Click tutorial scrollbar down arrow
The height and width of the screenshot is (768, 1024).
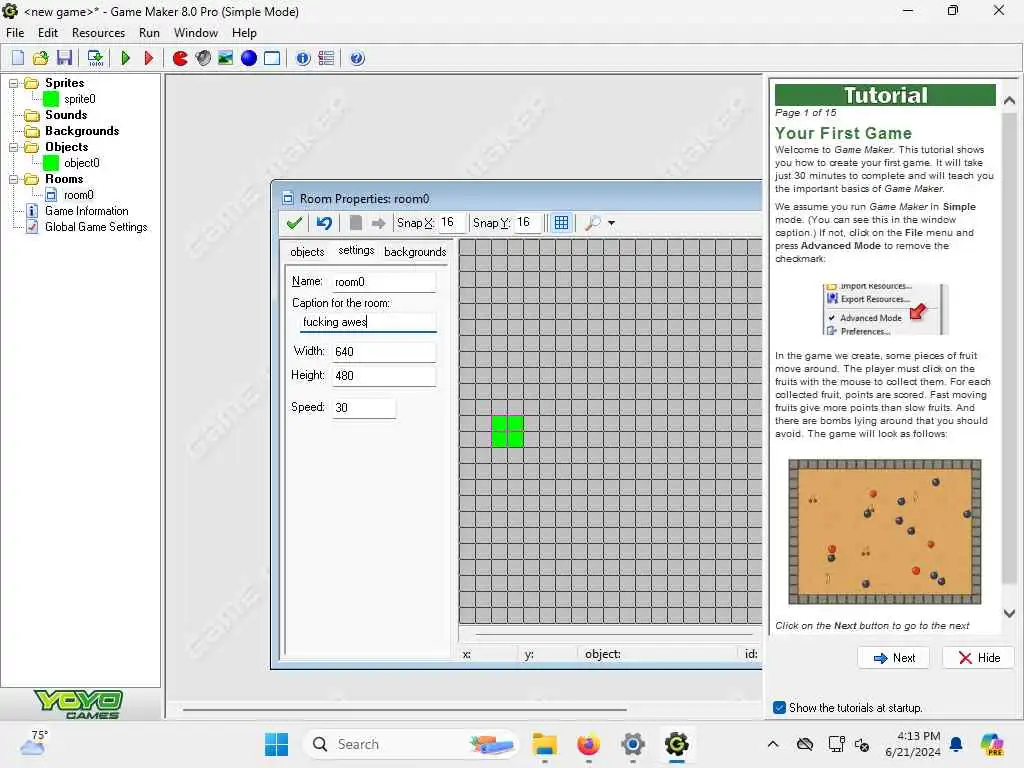(x=1009, y=614)
